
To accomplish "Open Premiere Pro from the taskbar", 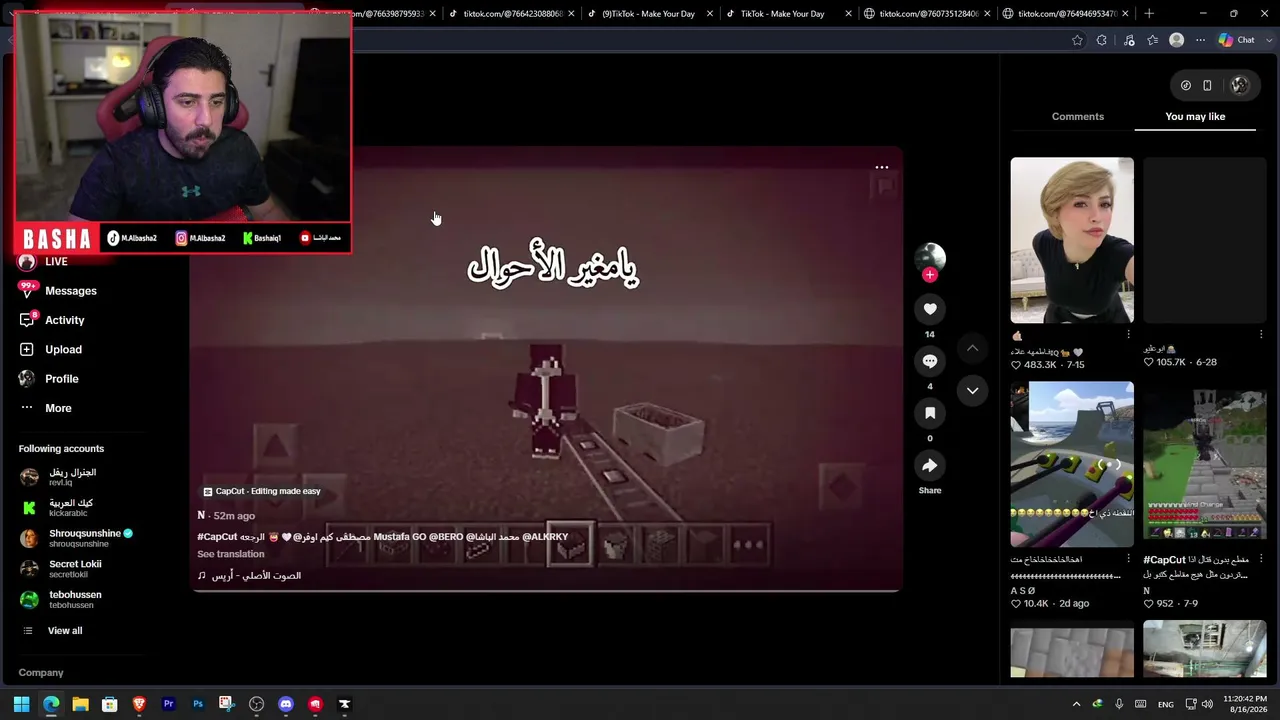I will point(168,704).
